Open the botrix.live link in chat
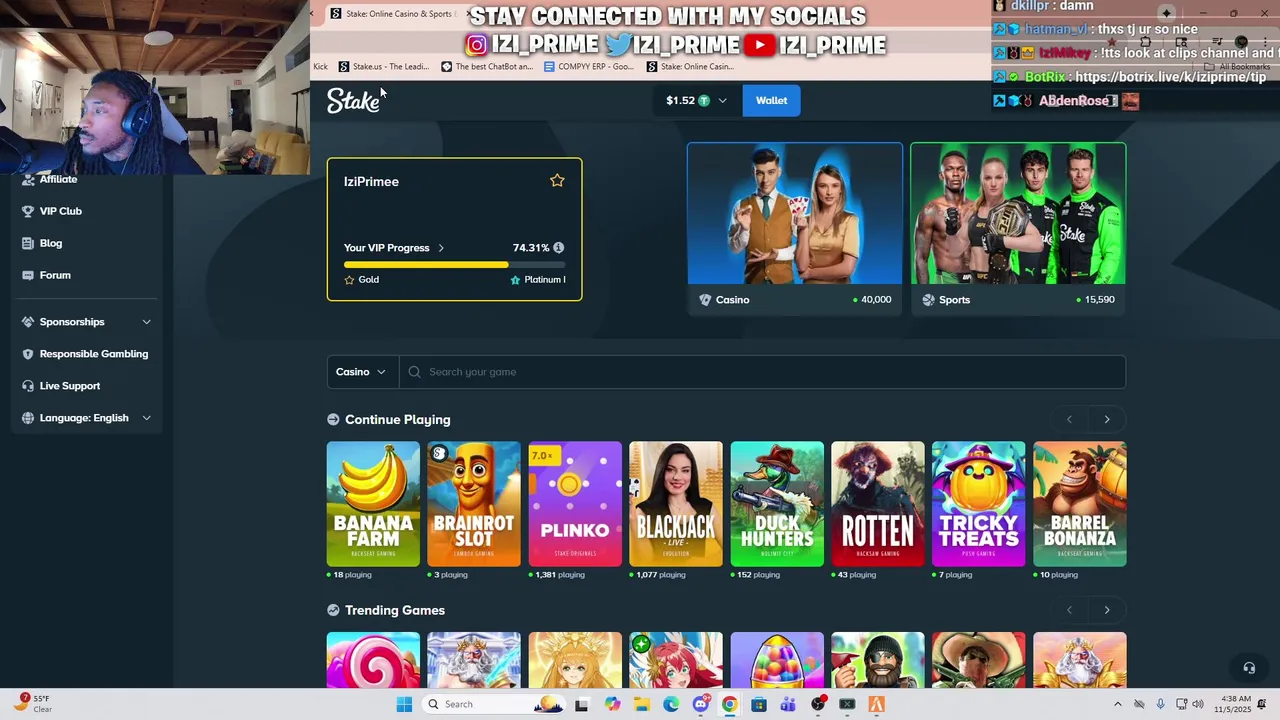Screen dimensions: 1280x720 click(x=1170, y=77)
